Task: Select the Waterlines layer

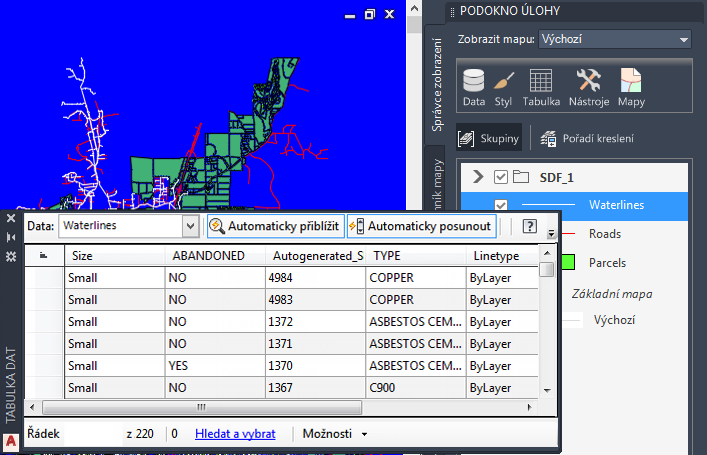Action: [x=616, y=205]
